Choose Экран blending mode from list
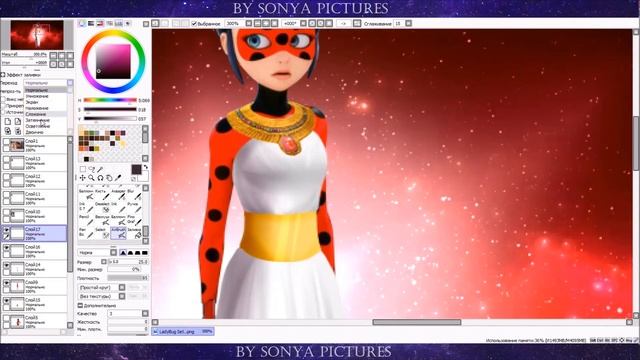 coord(32,102)
